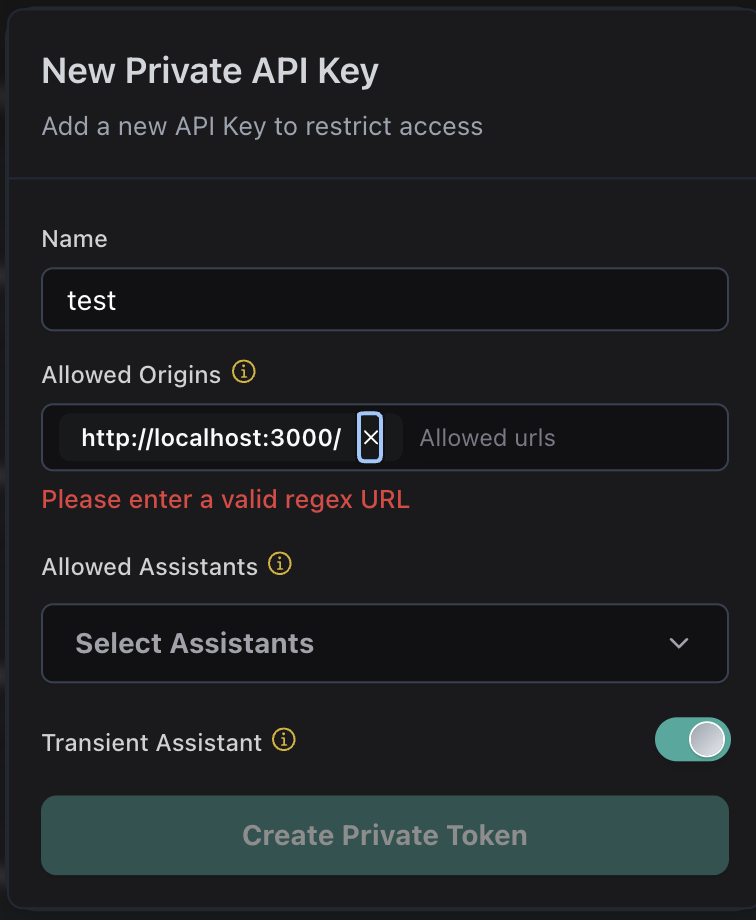This screenshot has width=756, height=920.
Task: Click the round knob of the toggle
Action: tap(708, 740)
